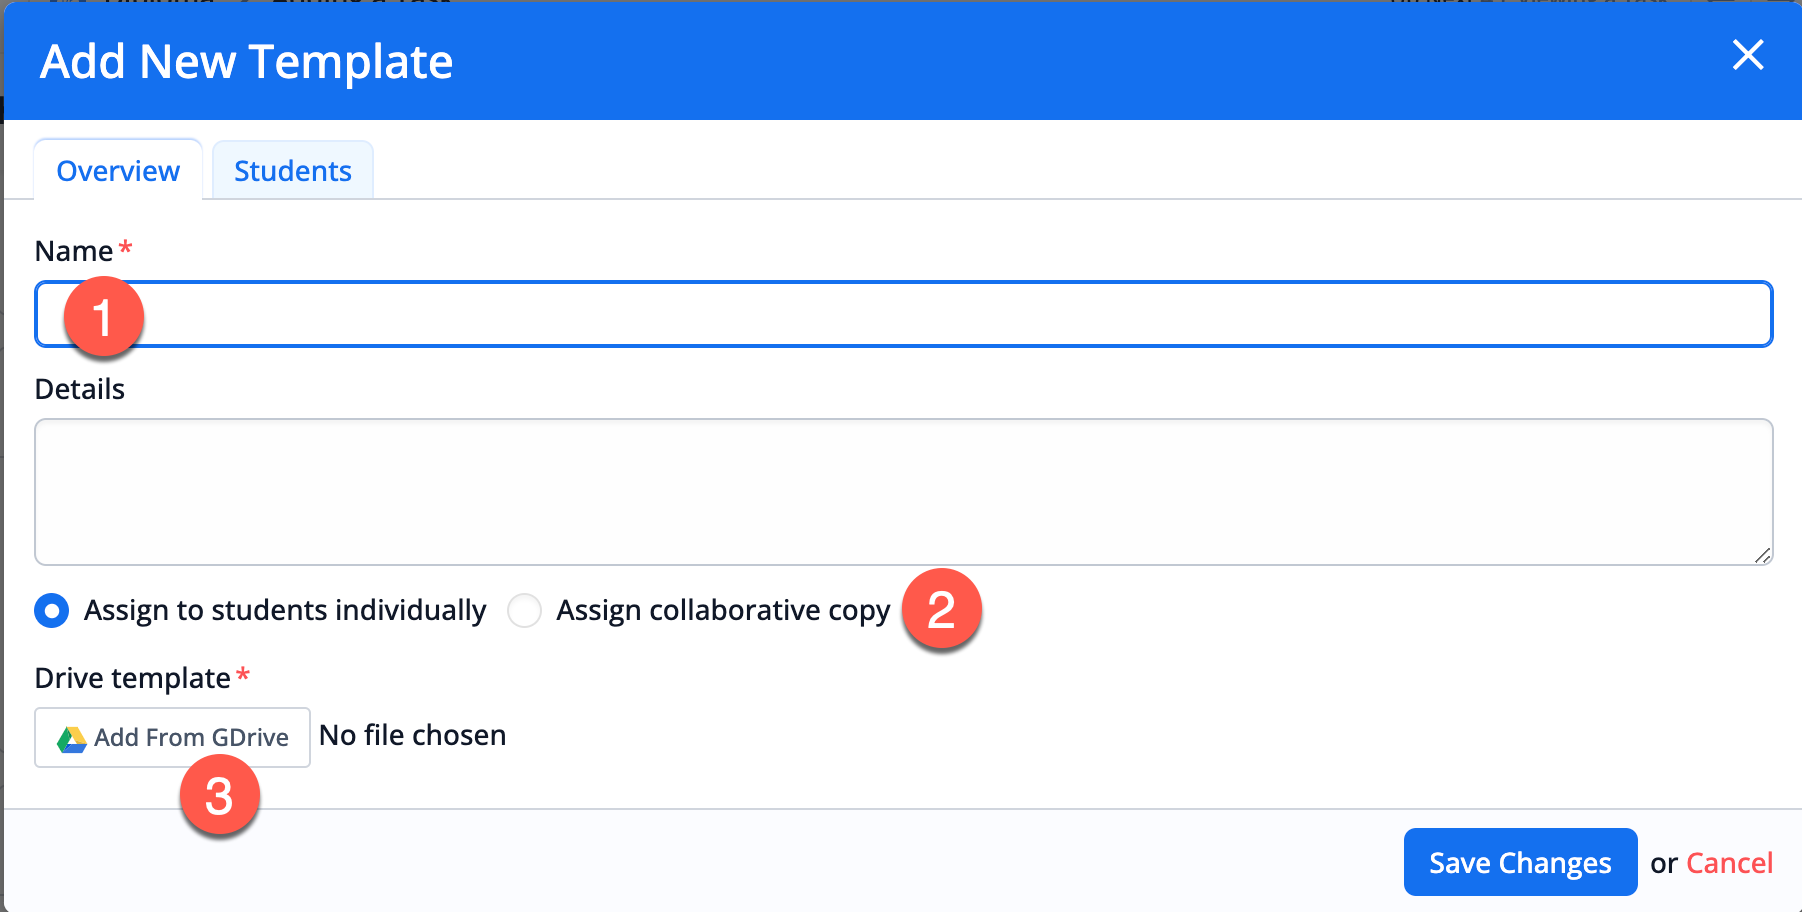Click the Google Drive icon
The image size is (1802, 912).
[71, 739]
